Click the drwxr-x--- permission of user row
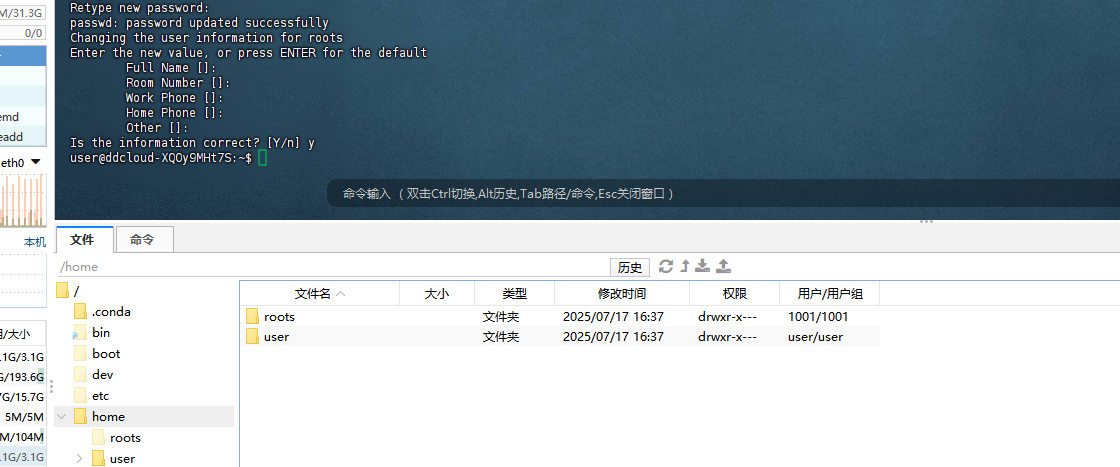 click(727, 337)
